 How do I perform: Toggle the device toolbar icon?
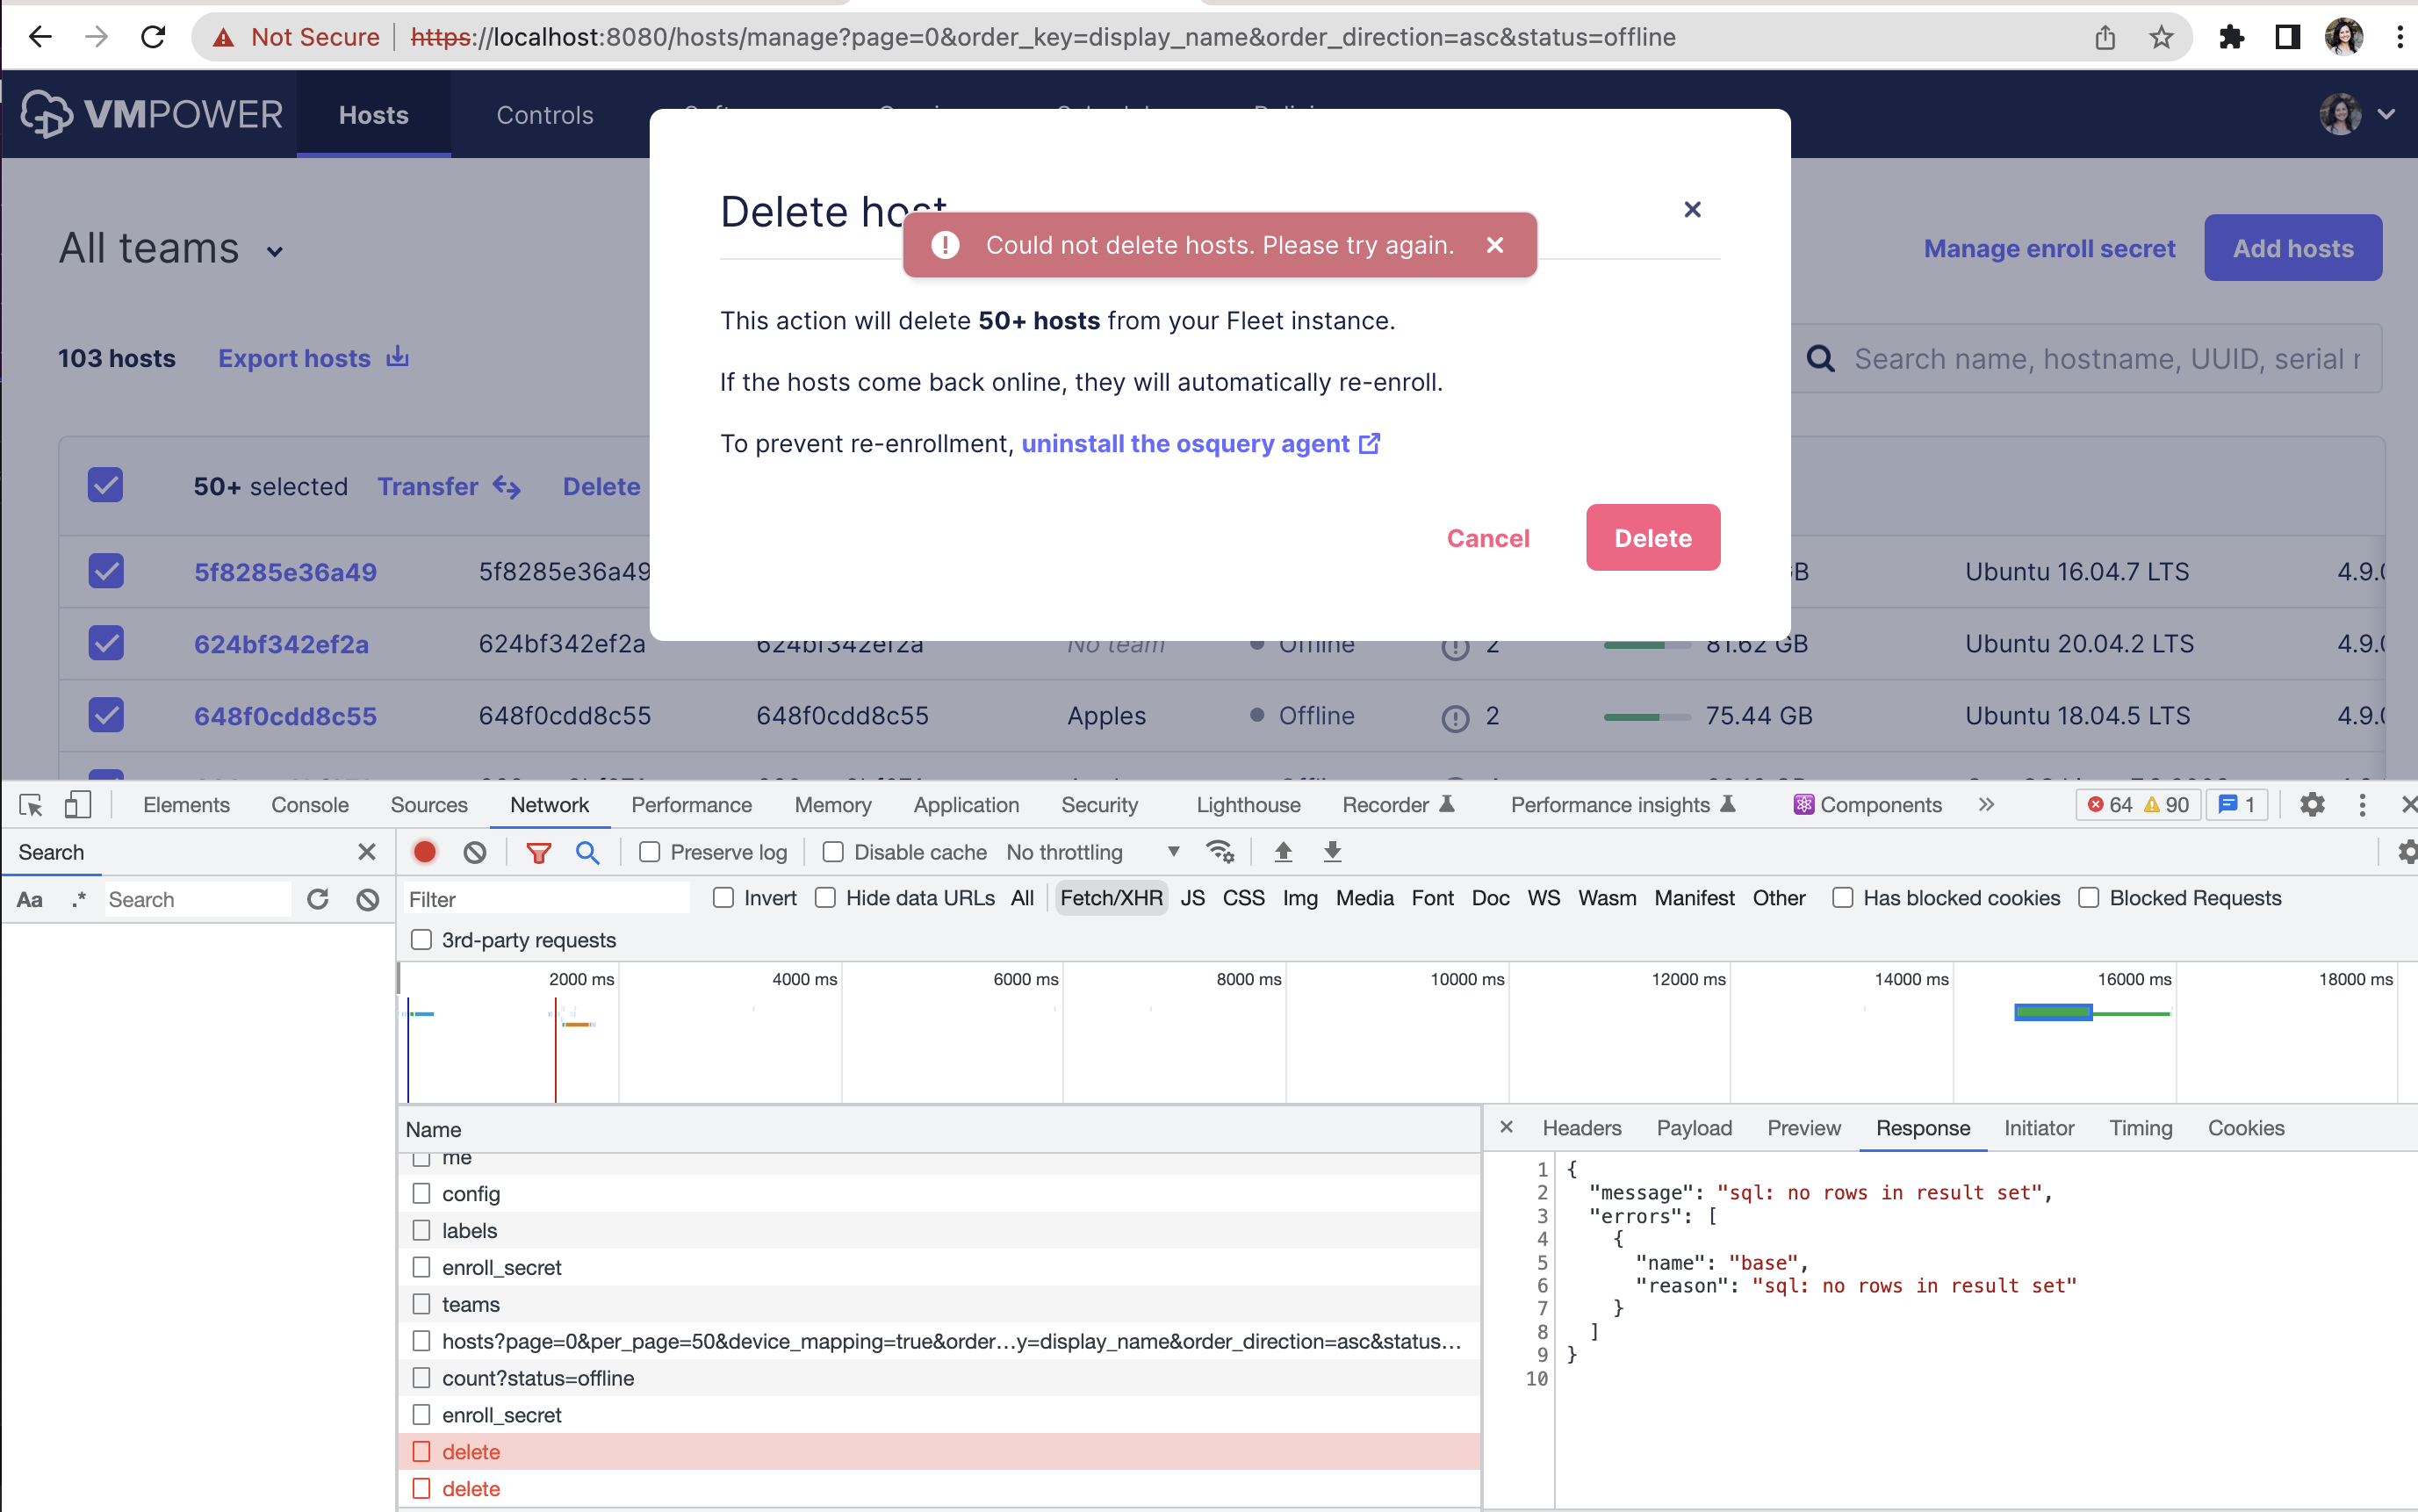point(77,805)
